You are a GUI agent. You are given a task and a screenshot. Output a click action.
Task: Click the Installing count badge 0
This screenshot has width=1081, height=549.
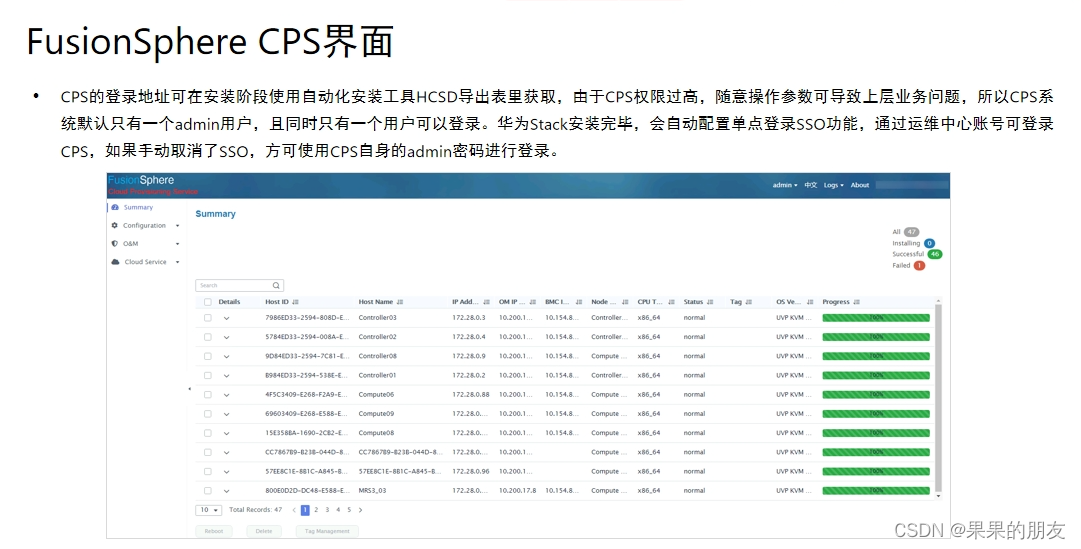tap(929, 243)
